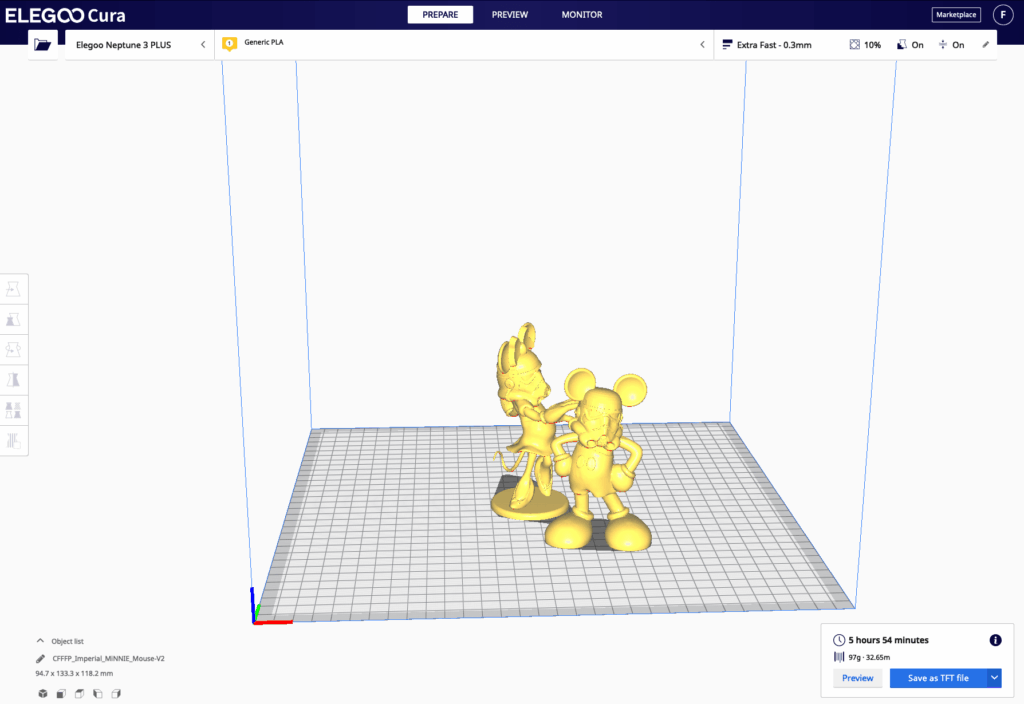Expand the Elegoo Neptune 3 PLUS printer selector
The height and width of the screenshot is (704, 1024).
tap(140, 45)
